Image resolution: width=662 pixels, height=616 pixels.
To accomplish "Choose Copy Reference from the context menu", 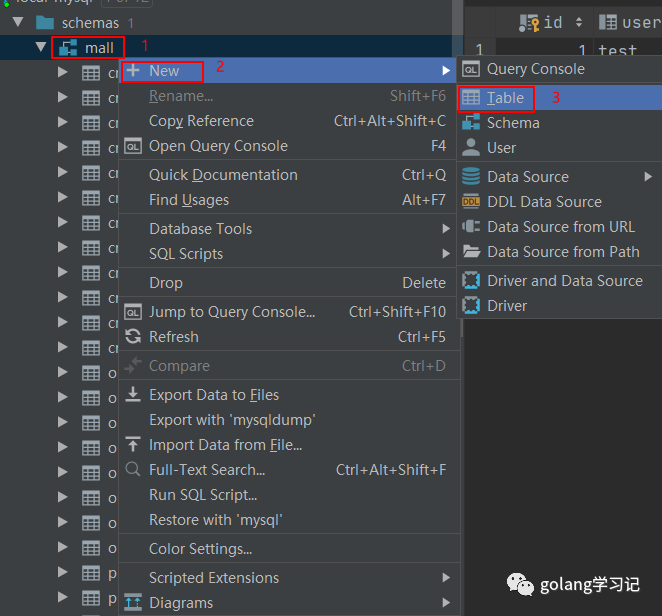I will coord(201,121).
